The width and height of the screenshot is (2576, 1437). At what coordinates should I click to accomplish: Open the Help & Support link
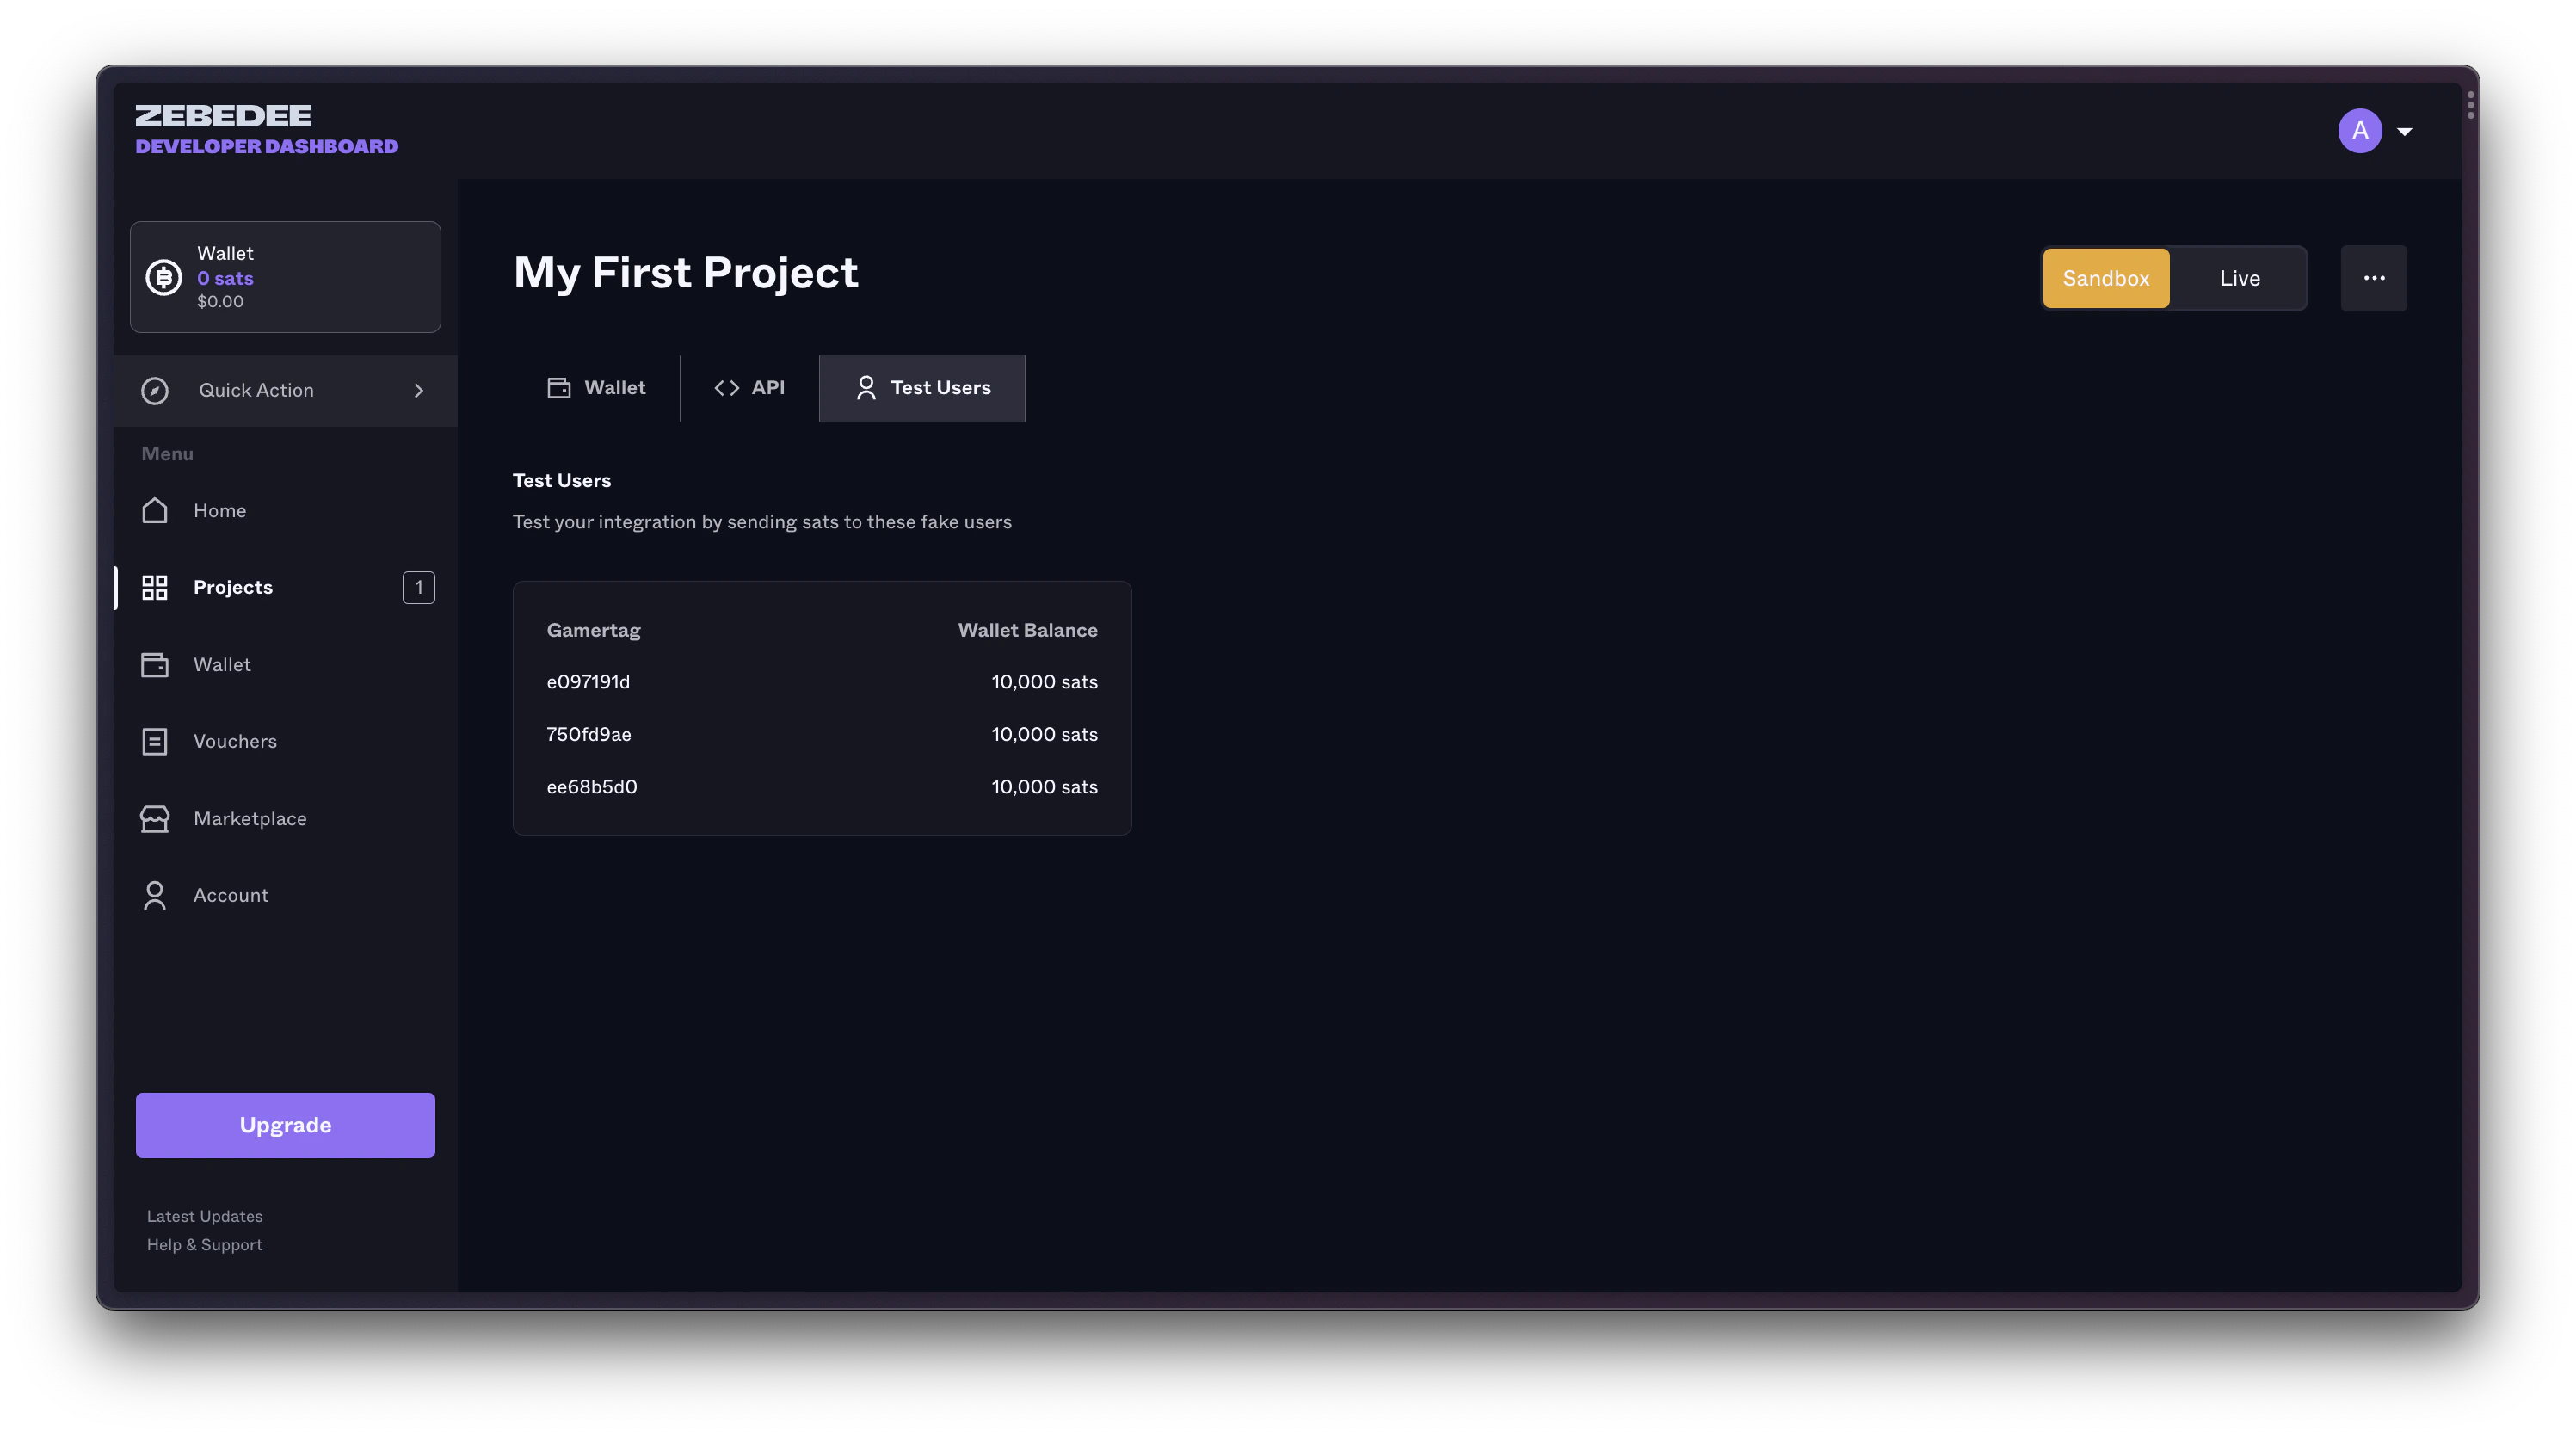point(204,1244)
